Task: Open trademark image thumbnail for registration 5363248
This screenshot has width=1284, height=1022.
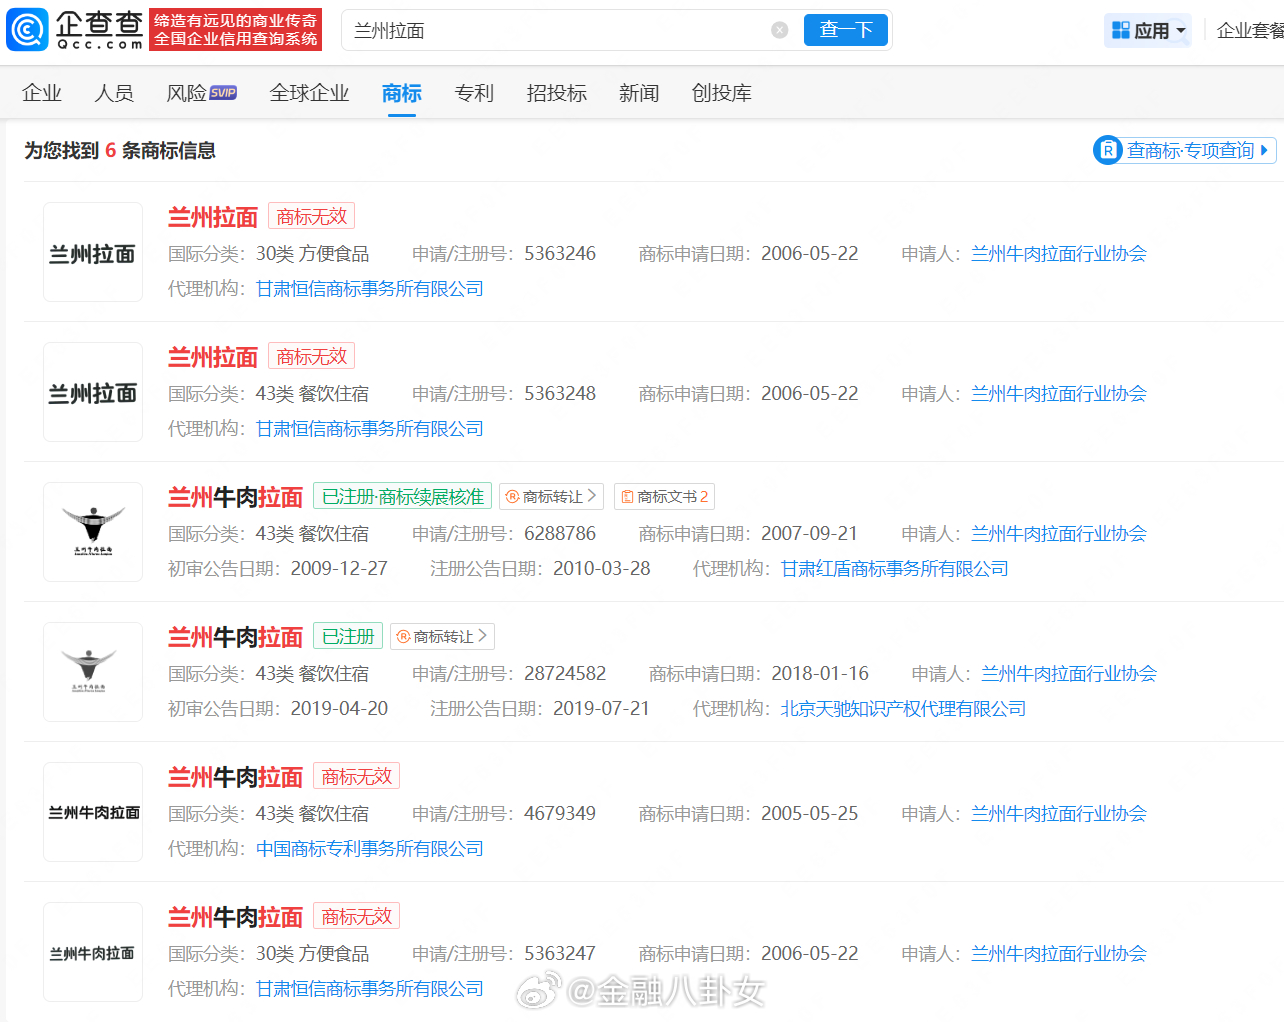Action: point(93,392)
